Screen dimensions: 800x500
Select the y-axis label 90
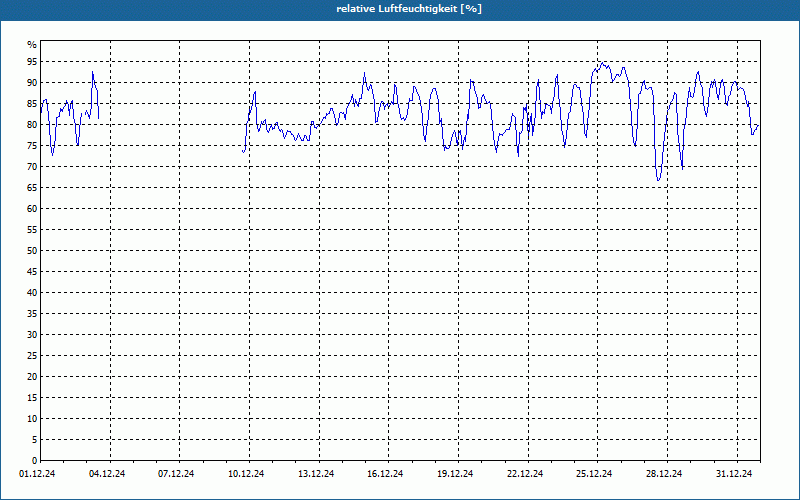[32, 83]
